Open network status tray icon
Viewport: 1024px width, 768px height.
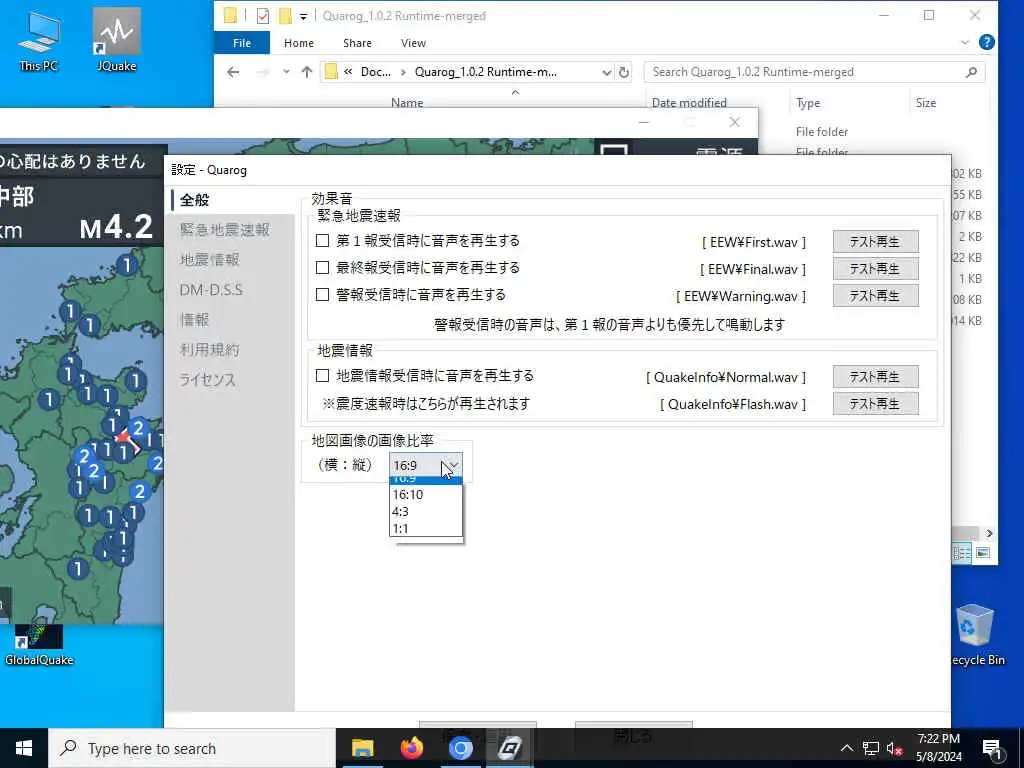pos(871,748)
